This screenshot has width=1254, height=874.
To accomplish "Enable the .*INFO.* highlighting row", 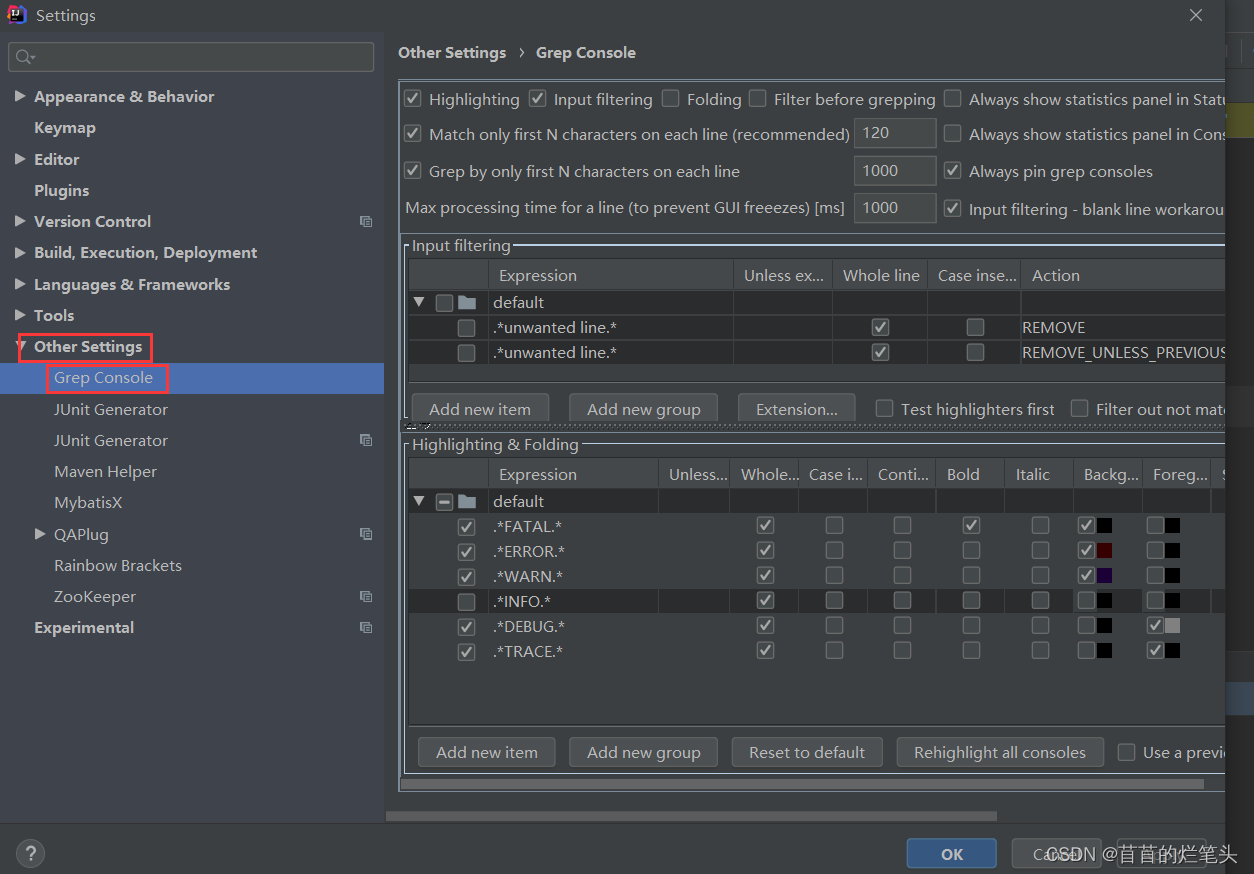I will 466,602.
